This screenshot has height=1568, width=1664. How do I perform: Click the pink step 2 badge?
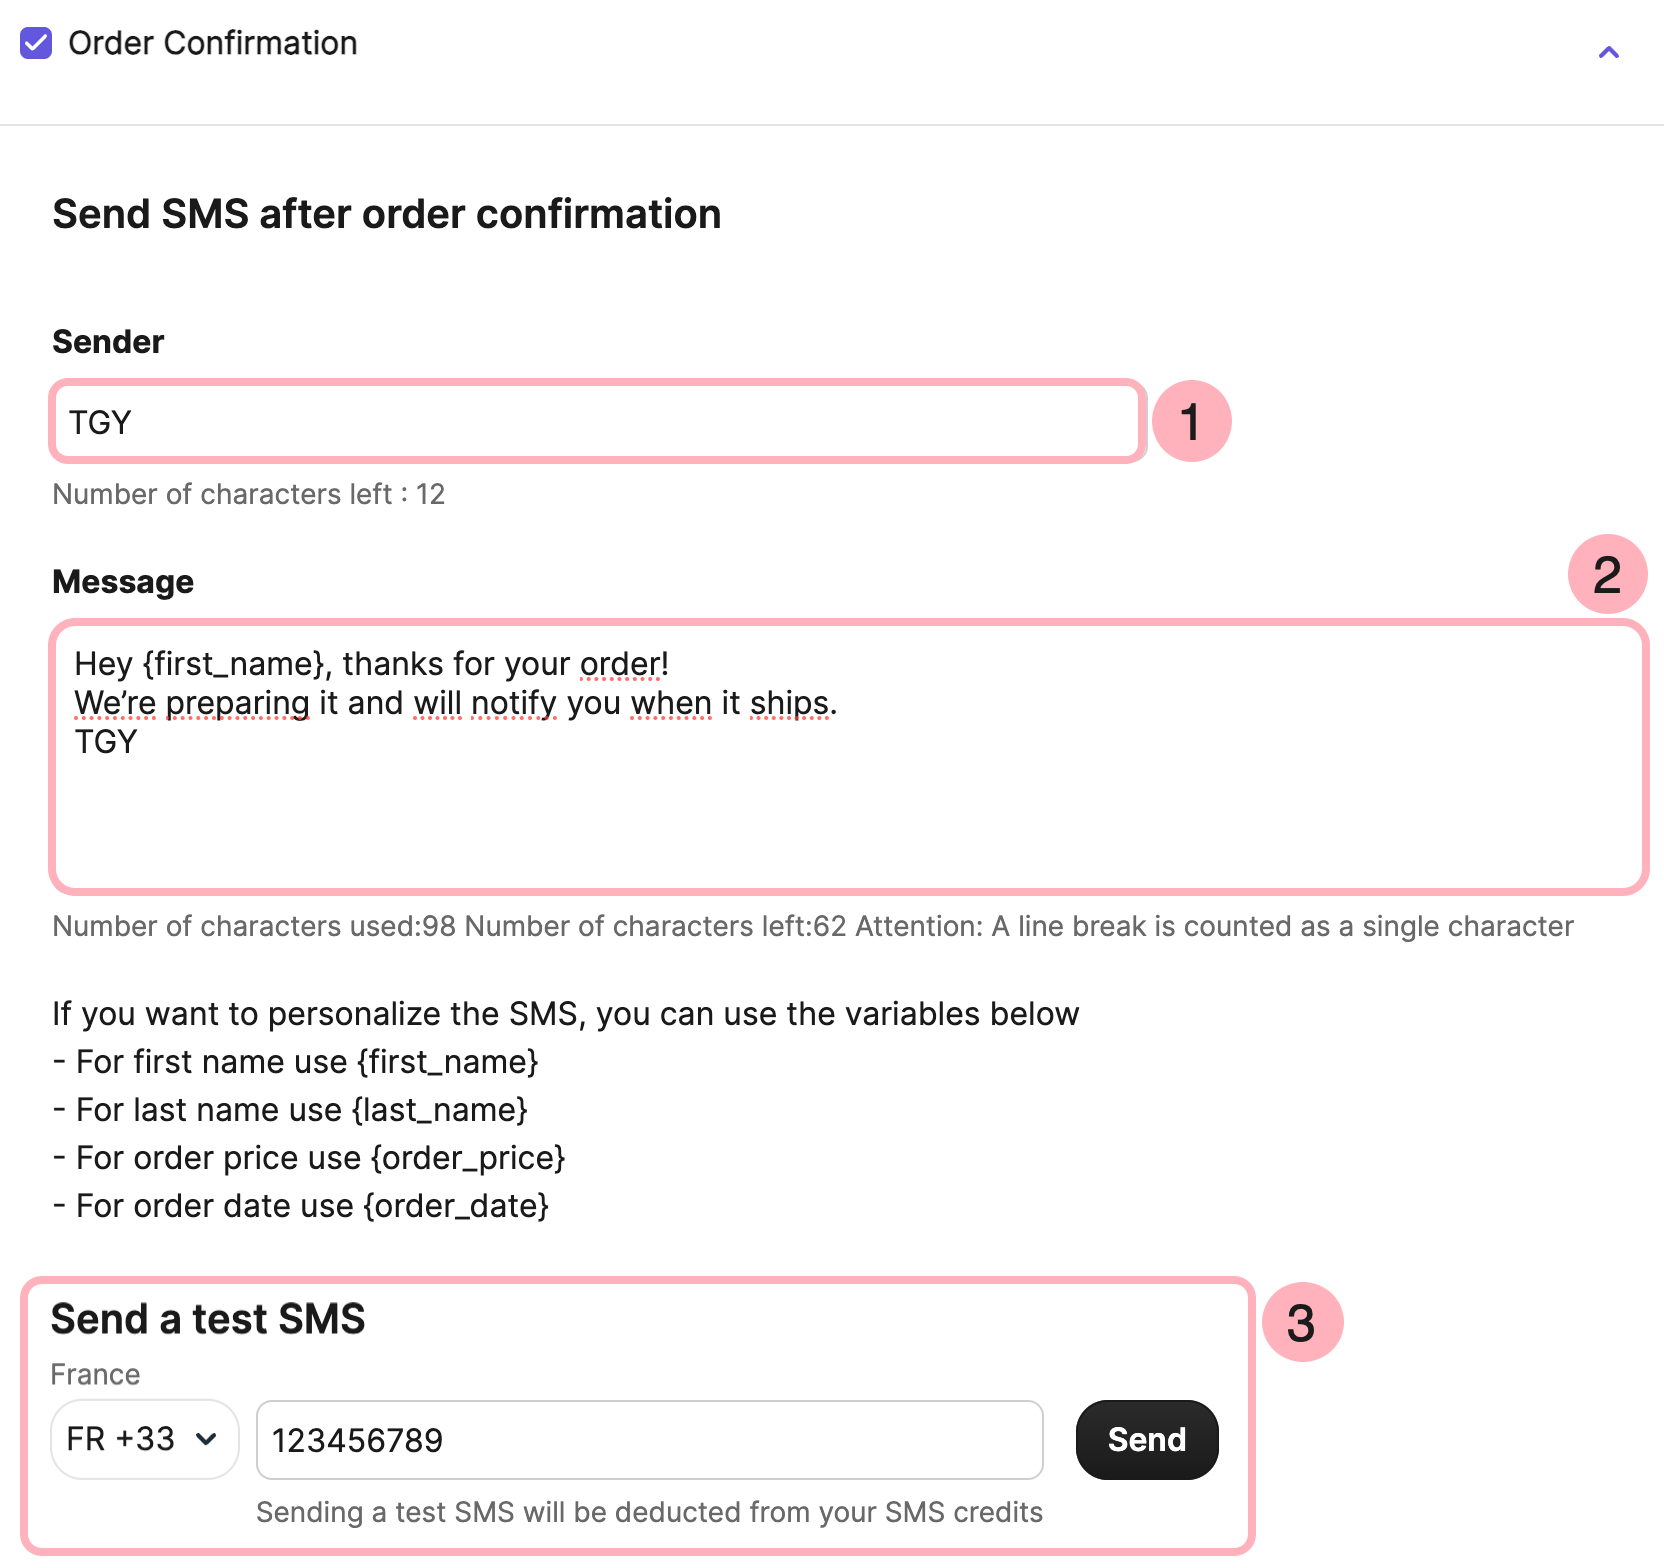(x=1607, y=574)
